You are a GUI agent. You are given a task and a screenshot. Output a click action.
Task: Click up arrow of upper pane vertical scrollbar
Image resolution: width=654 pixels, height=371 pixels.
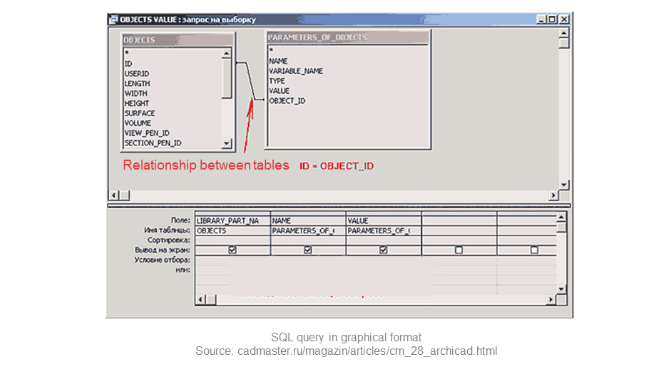pyautogui.click(x=564, y=33)
